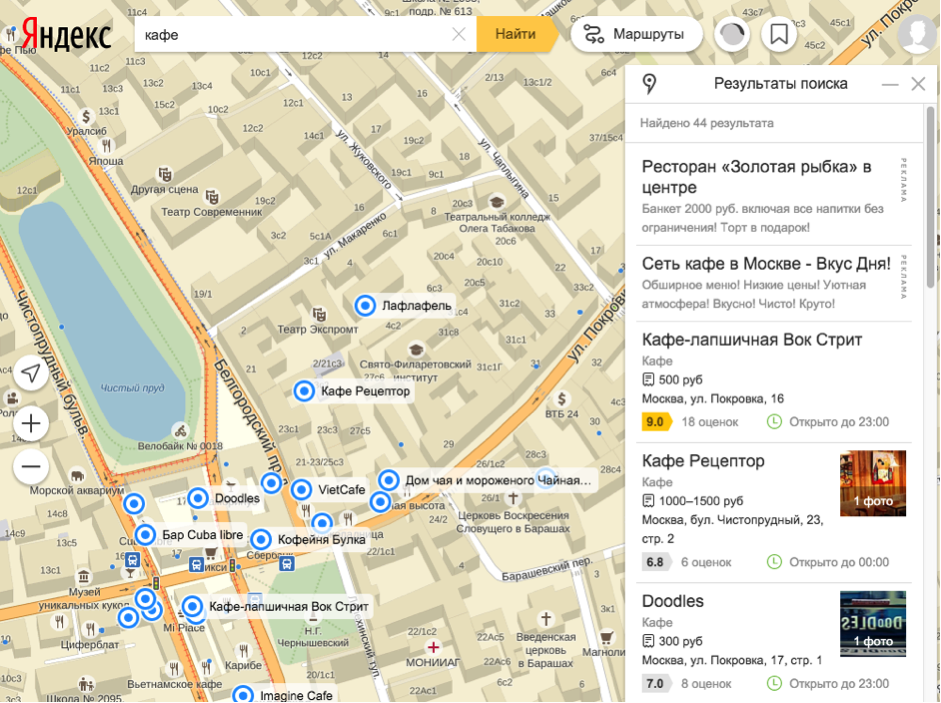
Task: Clear the search field text
Action: tap(458, 34)
